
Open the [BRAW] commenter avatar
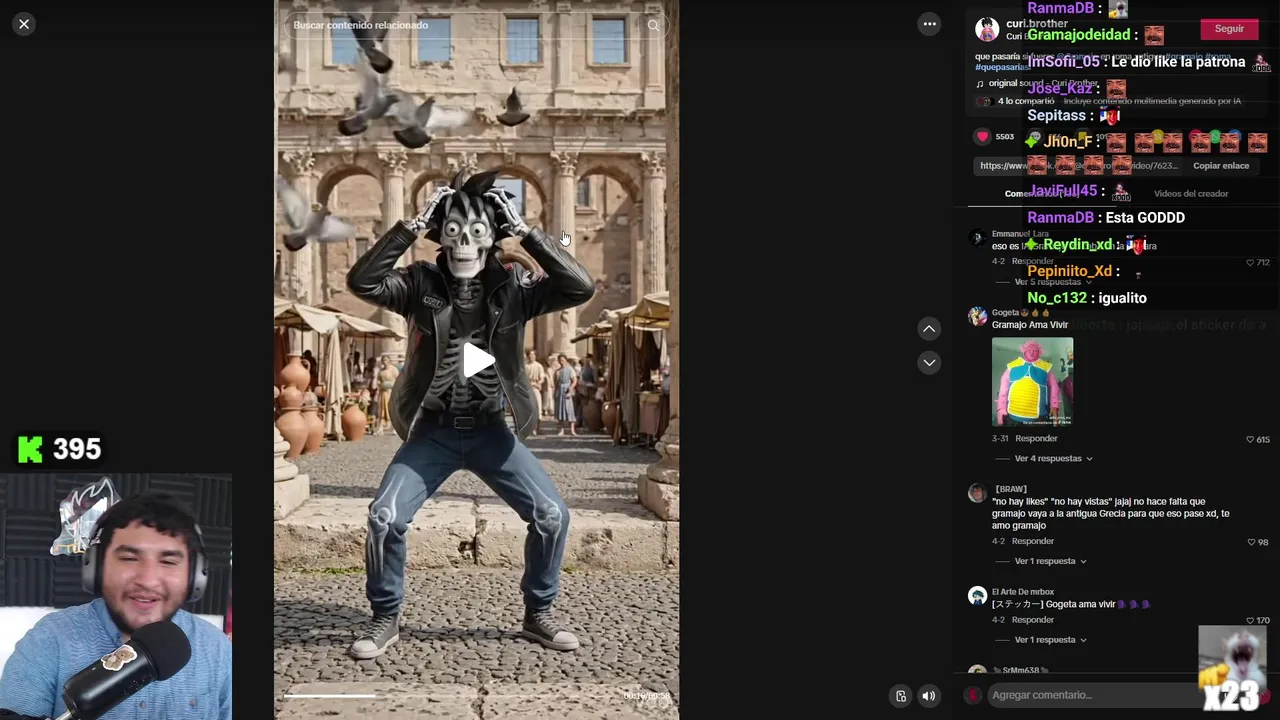point(977,493)
